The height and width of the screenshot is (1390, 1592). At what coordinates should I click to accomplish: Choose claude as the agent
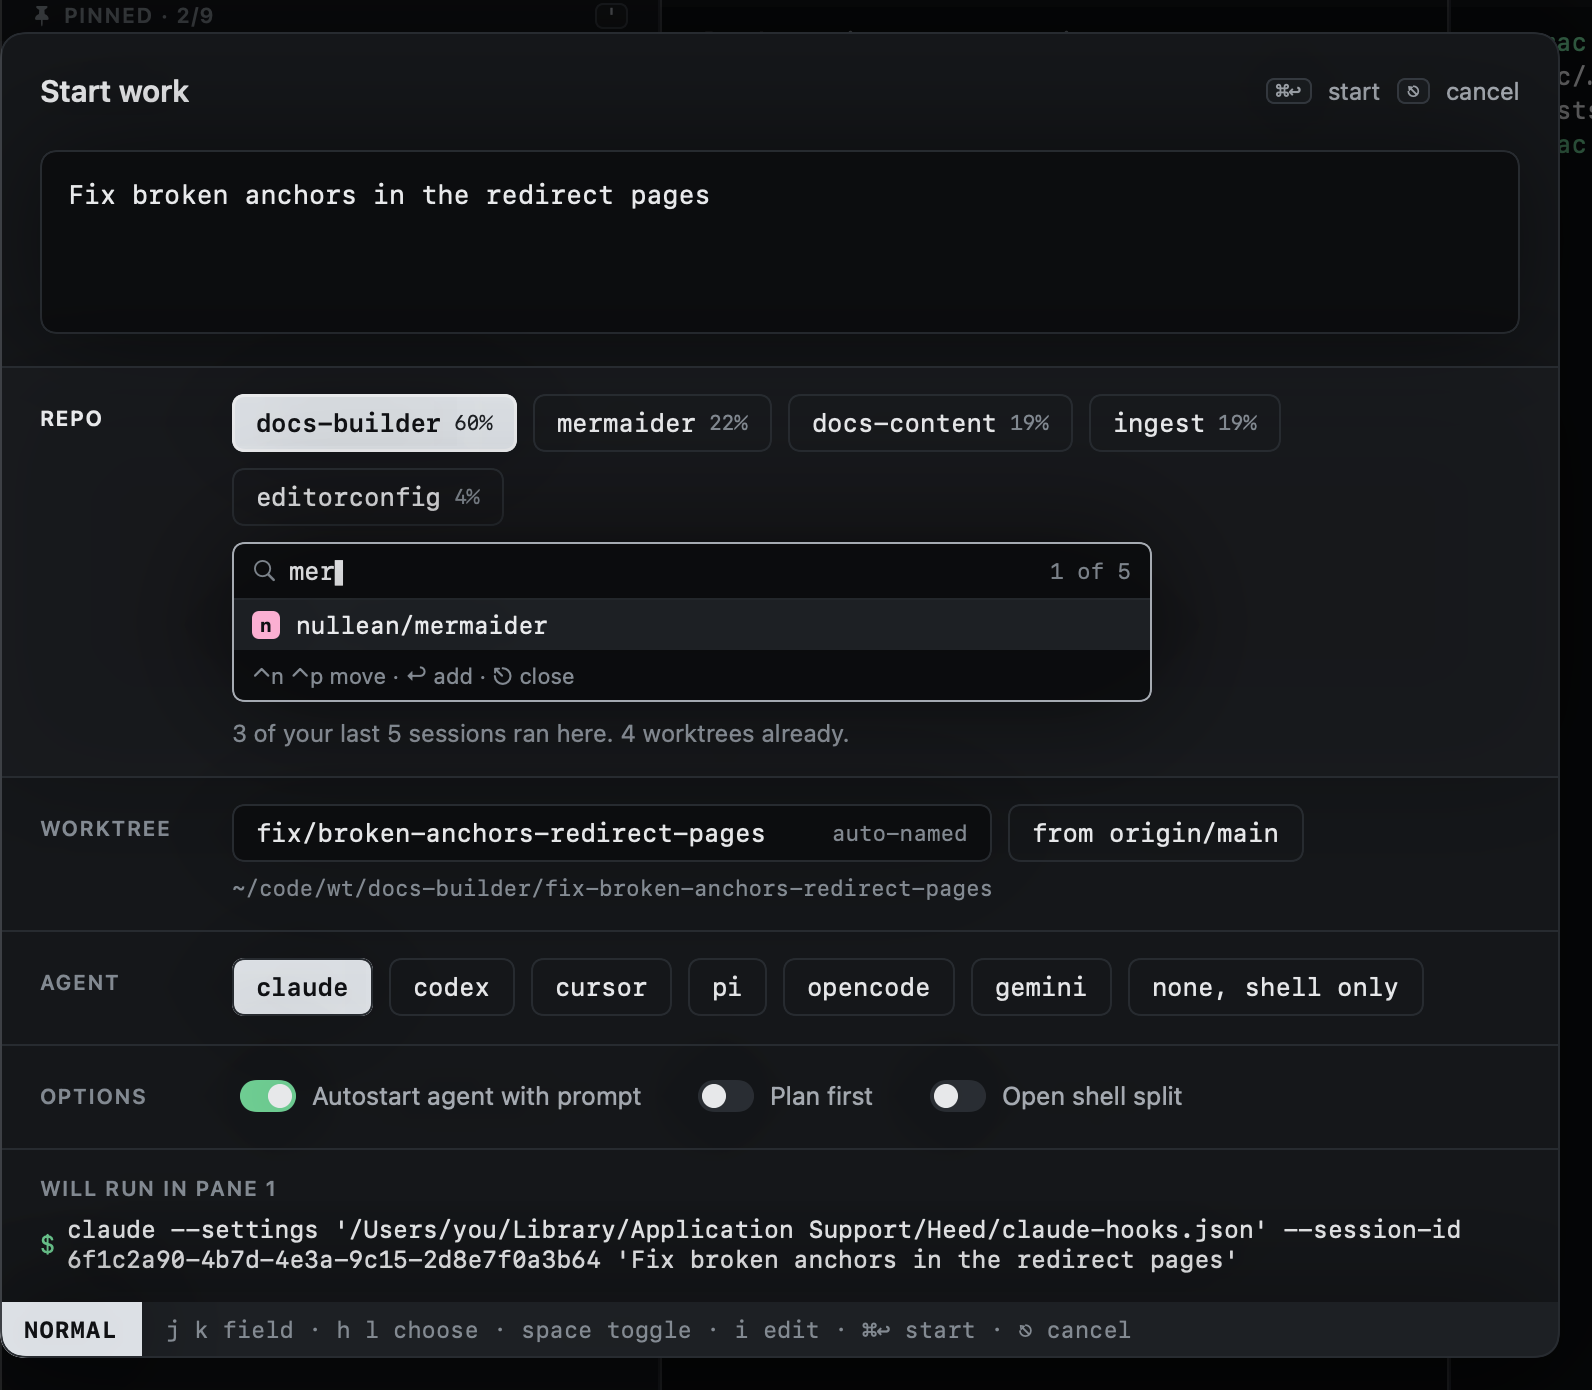click(302, 987)
